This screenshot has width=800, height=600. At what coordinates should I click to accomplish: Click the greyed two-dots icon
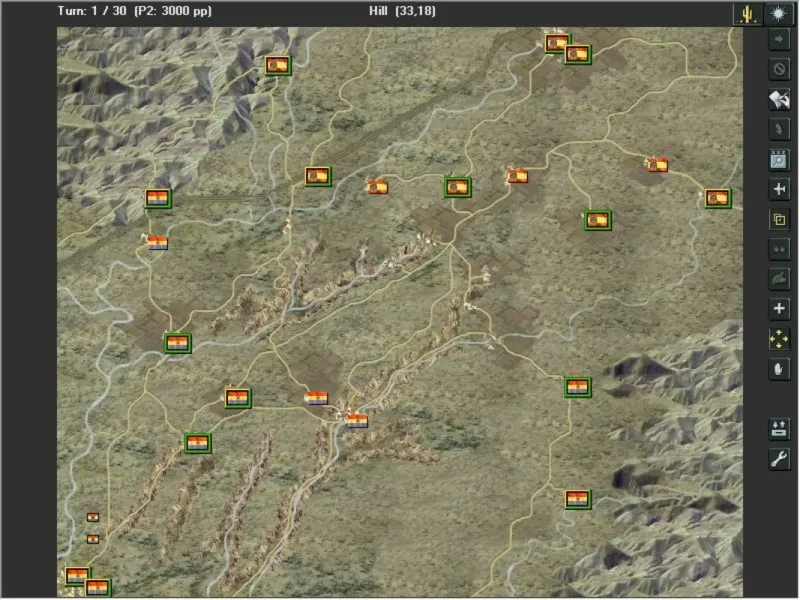pyautogui.click(x=779, y=249)
